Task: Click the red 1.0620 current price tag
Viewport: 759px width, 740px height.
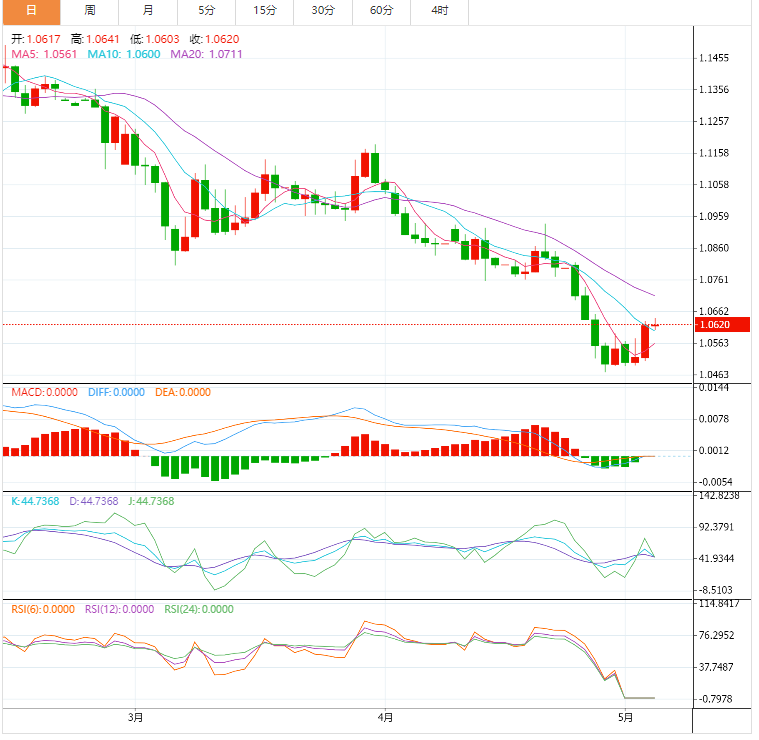Action: click(722, 325)
